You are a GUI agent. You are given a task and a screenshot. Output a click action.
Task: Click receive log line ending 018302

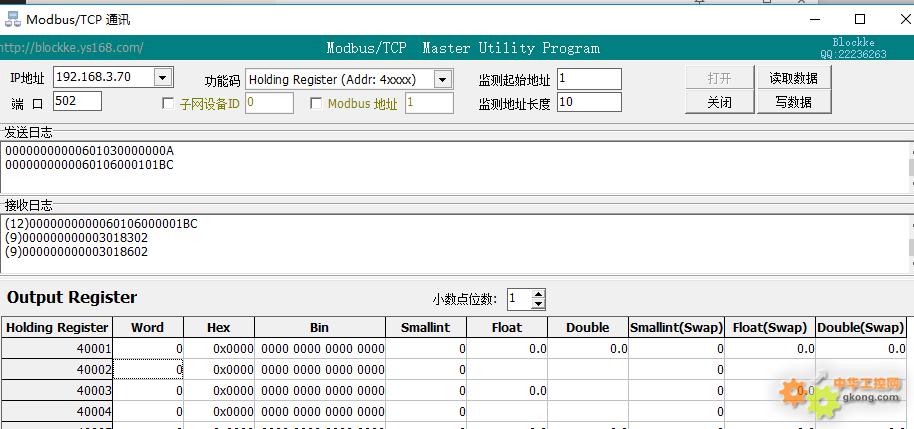pyautogui.click(x=76, y=238)
